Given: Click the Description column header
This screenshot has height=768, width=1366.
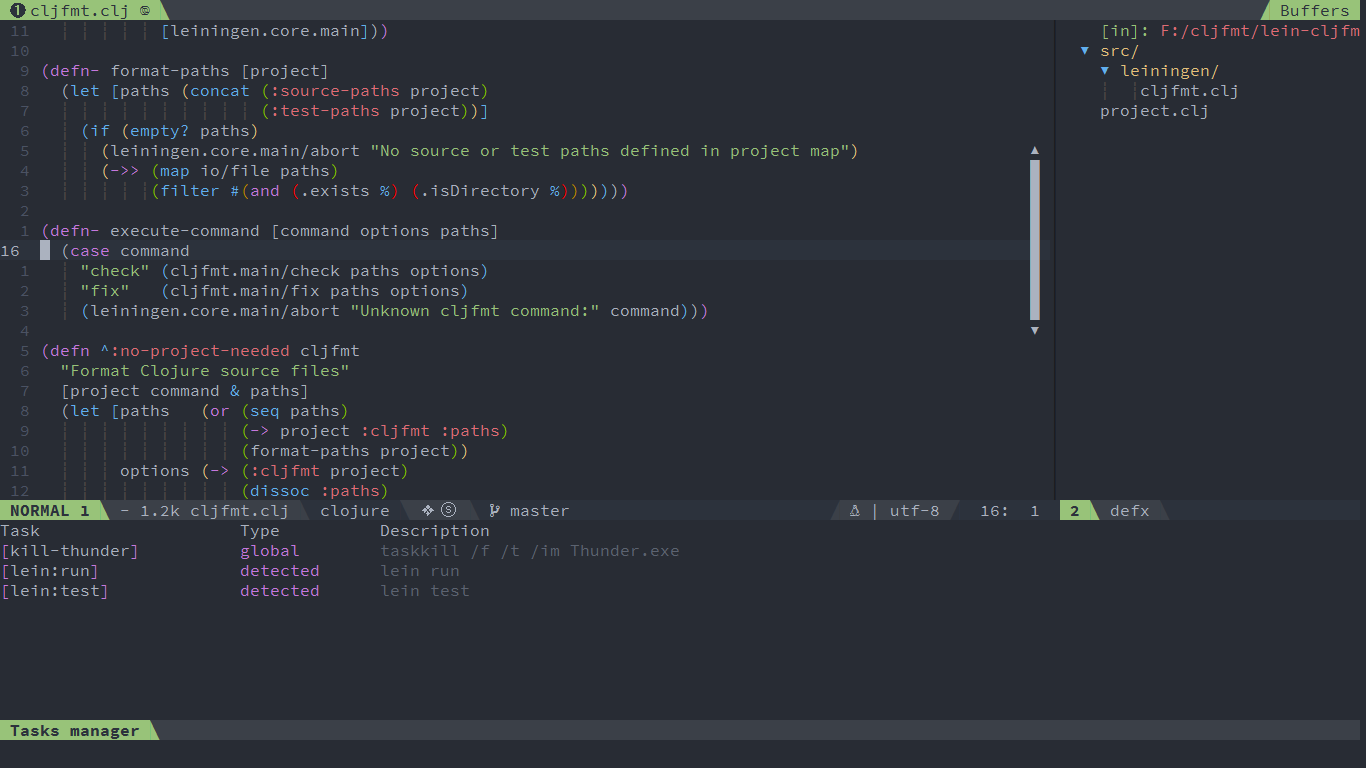Looking at the screenshot, I should coord(435,531).
